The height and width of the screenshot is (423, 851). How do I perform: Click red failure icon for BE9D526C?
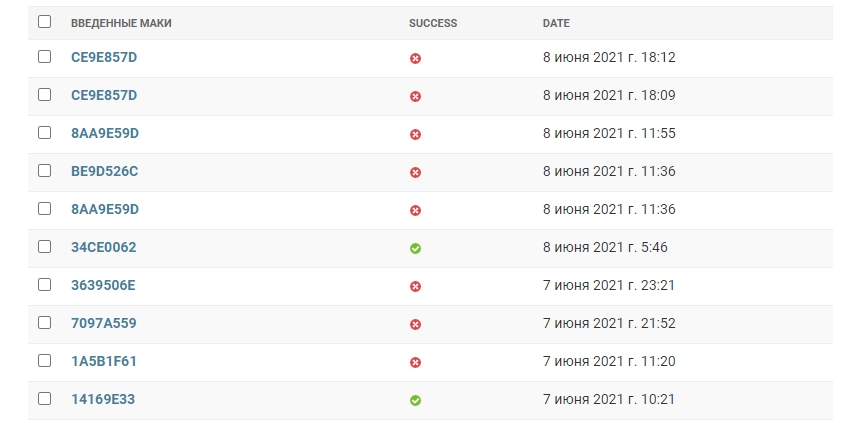pos(416,172)
